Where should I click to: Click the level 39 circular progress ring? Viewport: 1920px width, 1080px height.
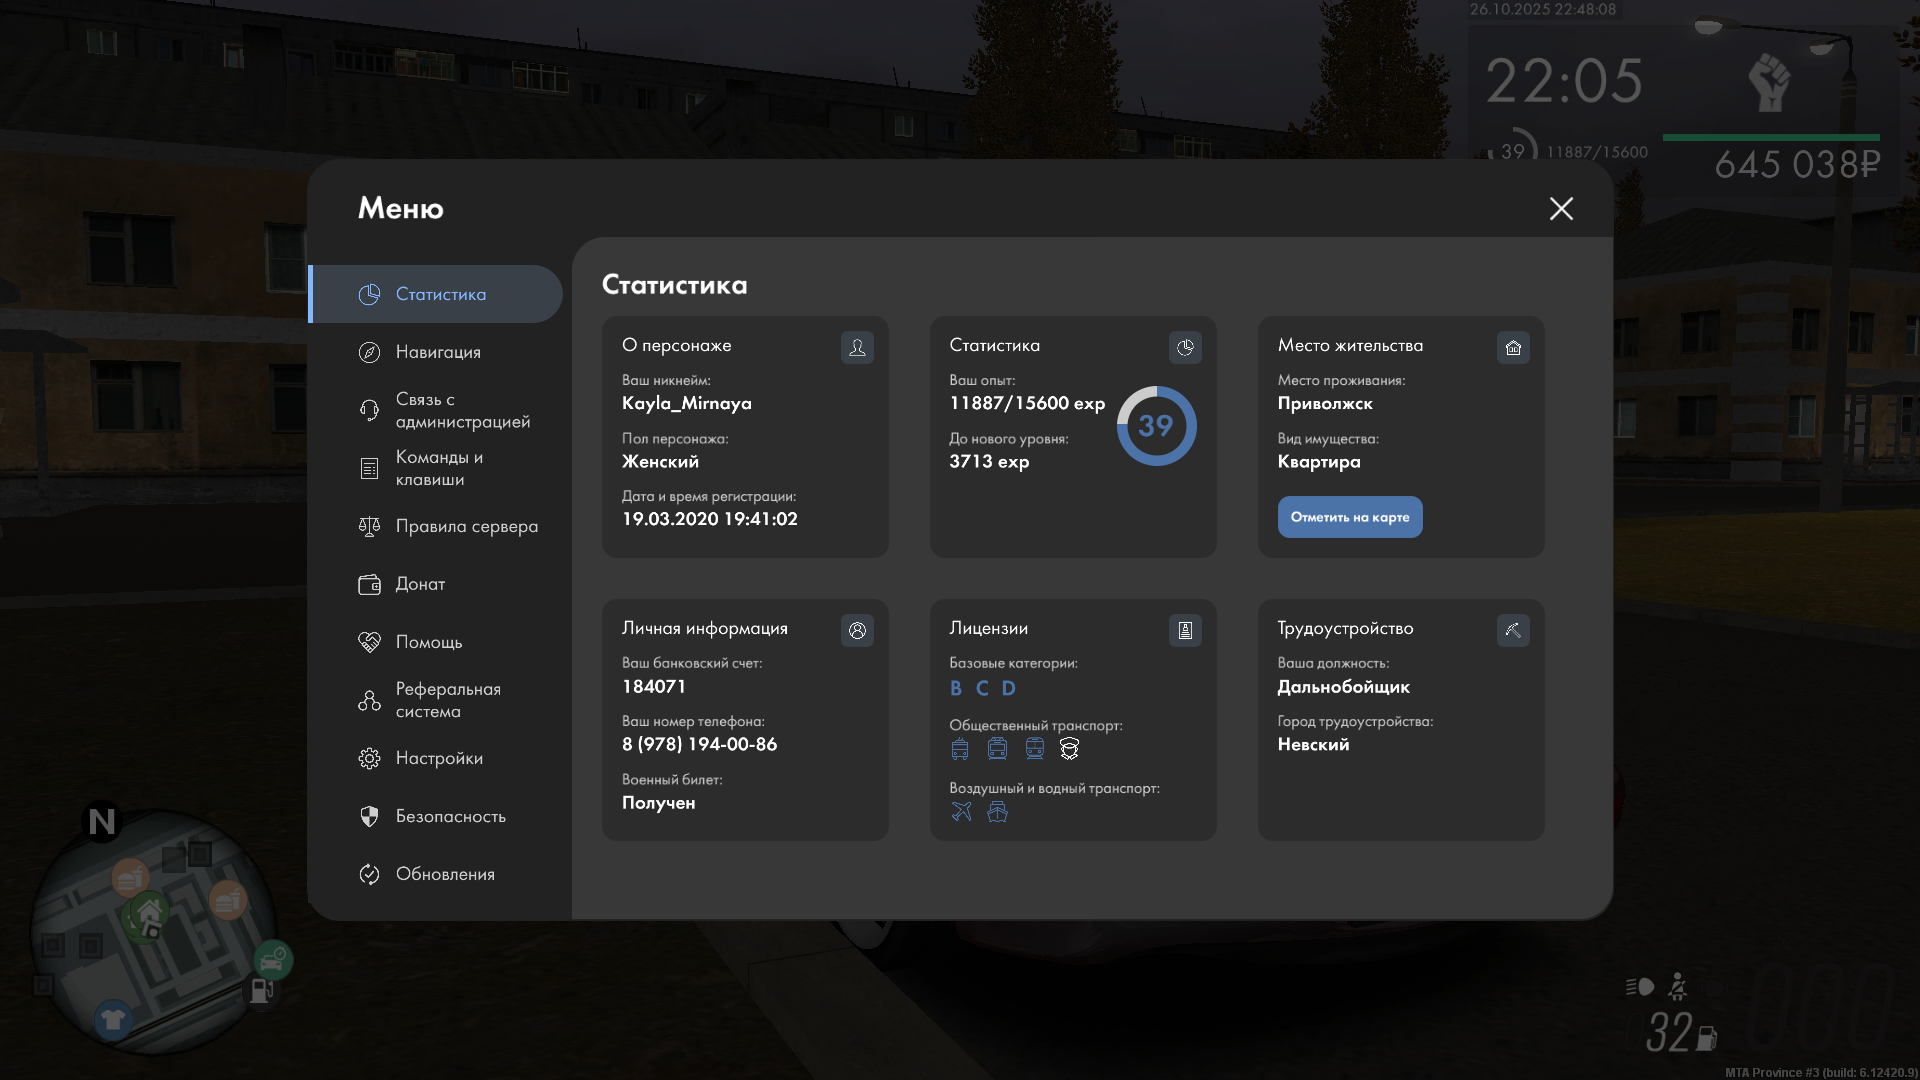1156,426
